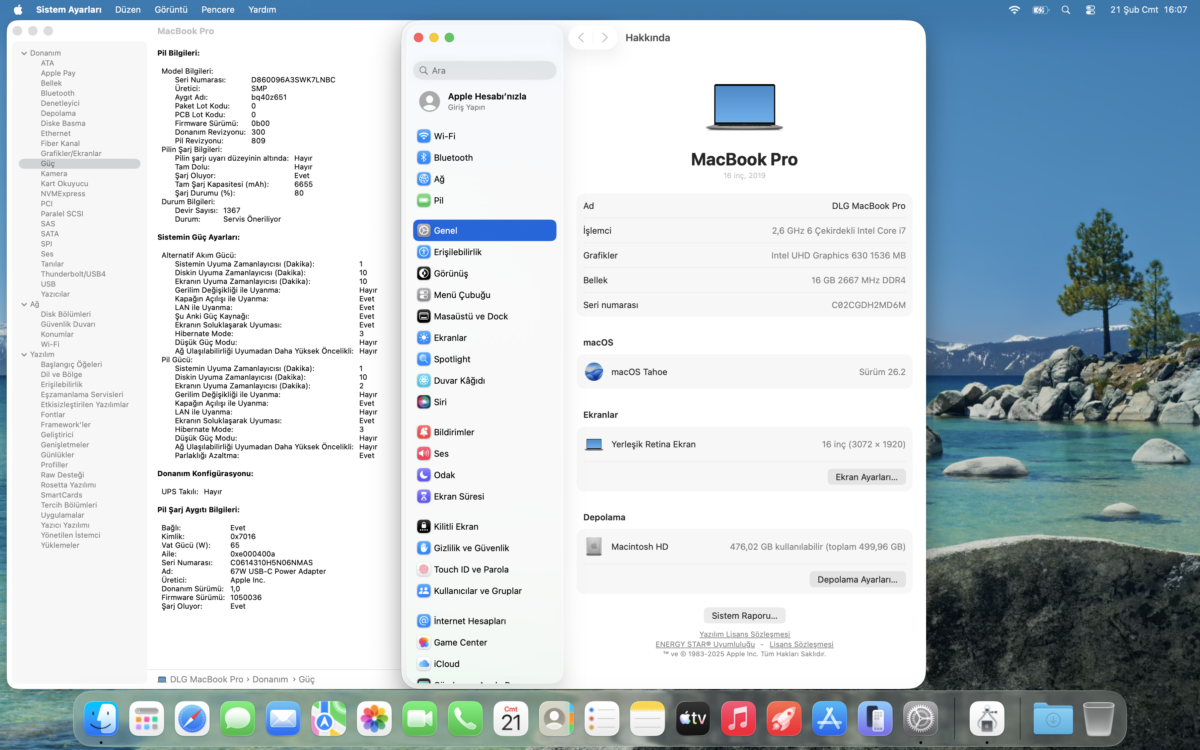Open Menü Çubuğu settings

[484, 295]
